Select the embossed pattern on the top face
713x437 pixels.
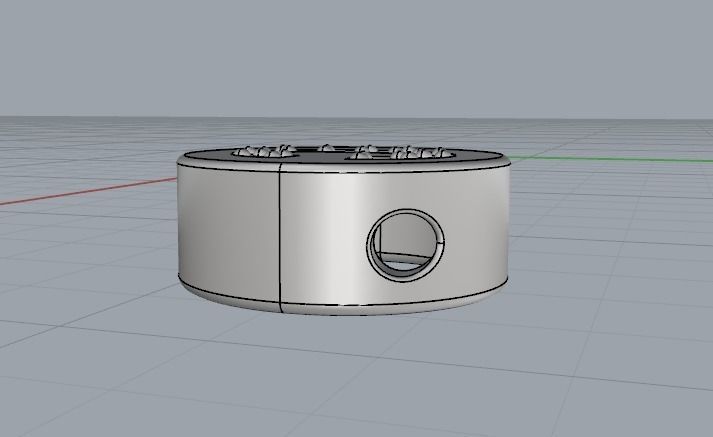[343, 152]
